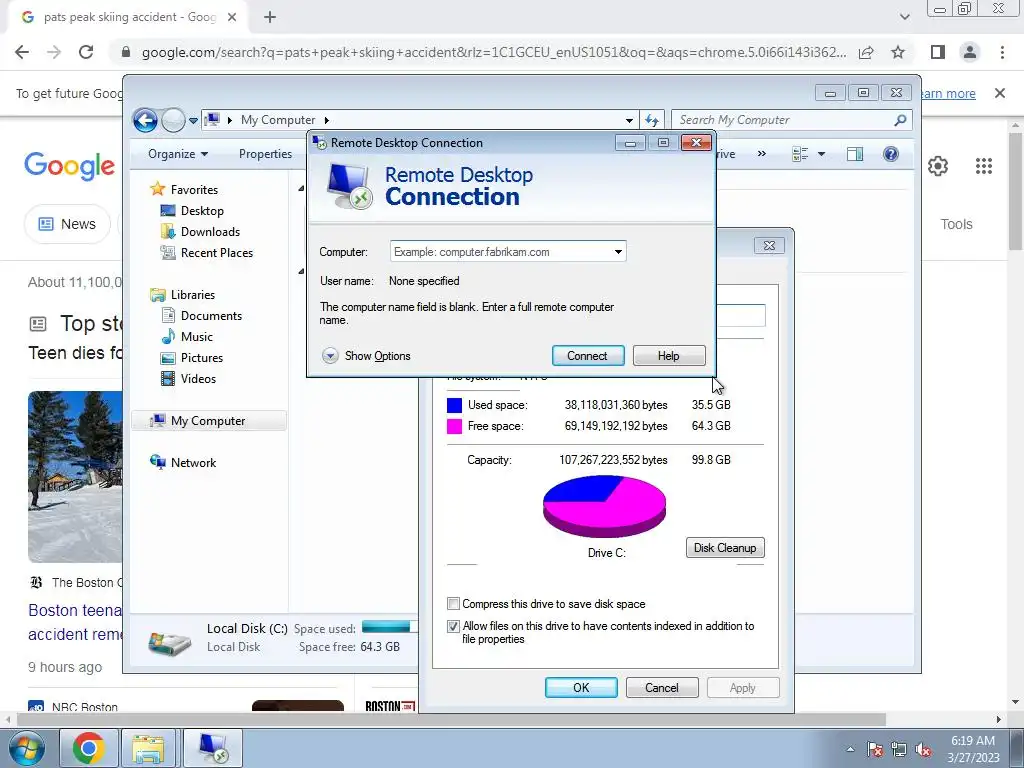The height and width of the screenshot is (768, 1024).
Task: Dismiss the Google notification bar
Action: point(999,93)
